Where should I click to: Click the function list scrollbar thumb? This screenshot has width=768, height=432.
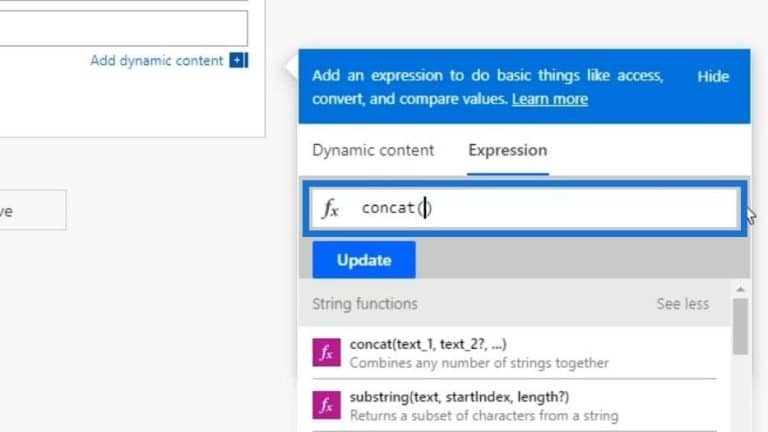click(x=740, y=326)
